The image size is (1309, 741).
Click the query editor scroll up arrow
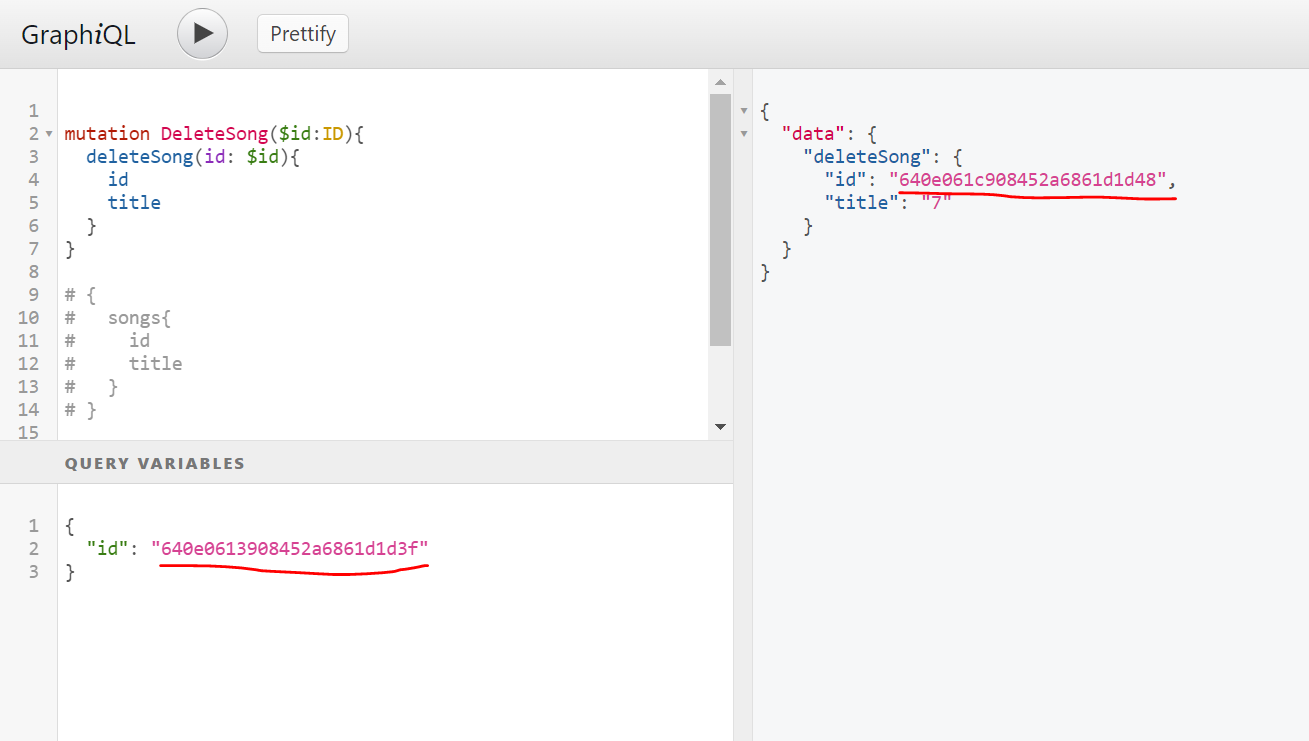(720, 81)
